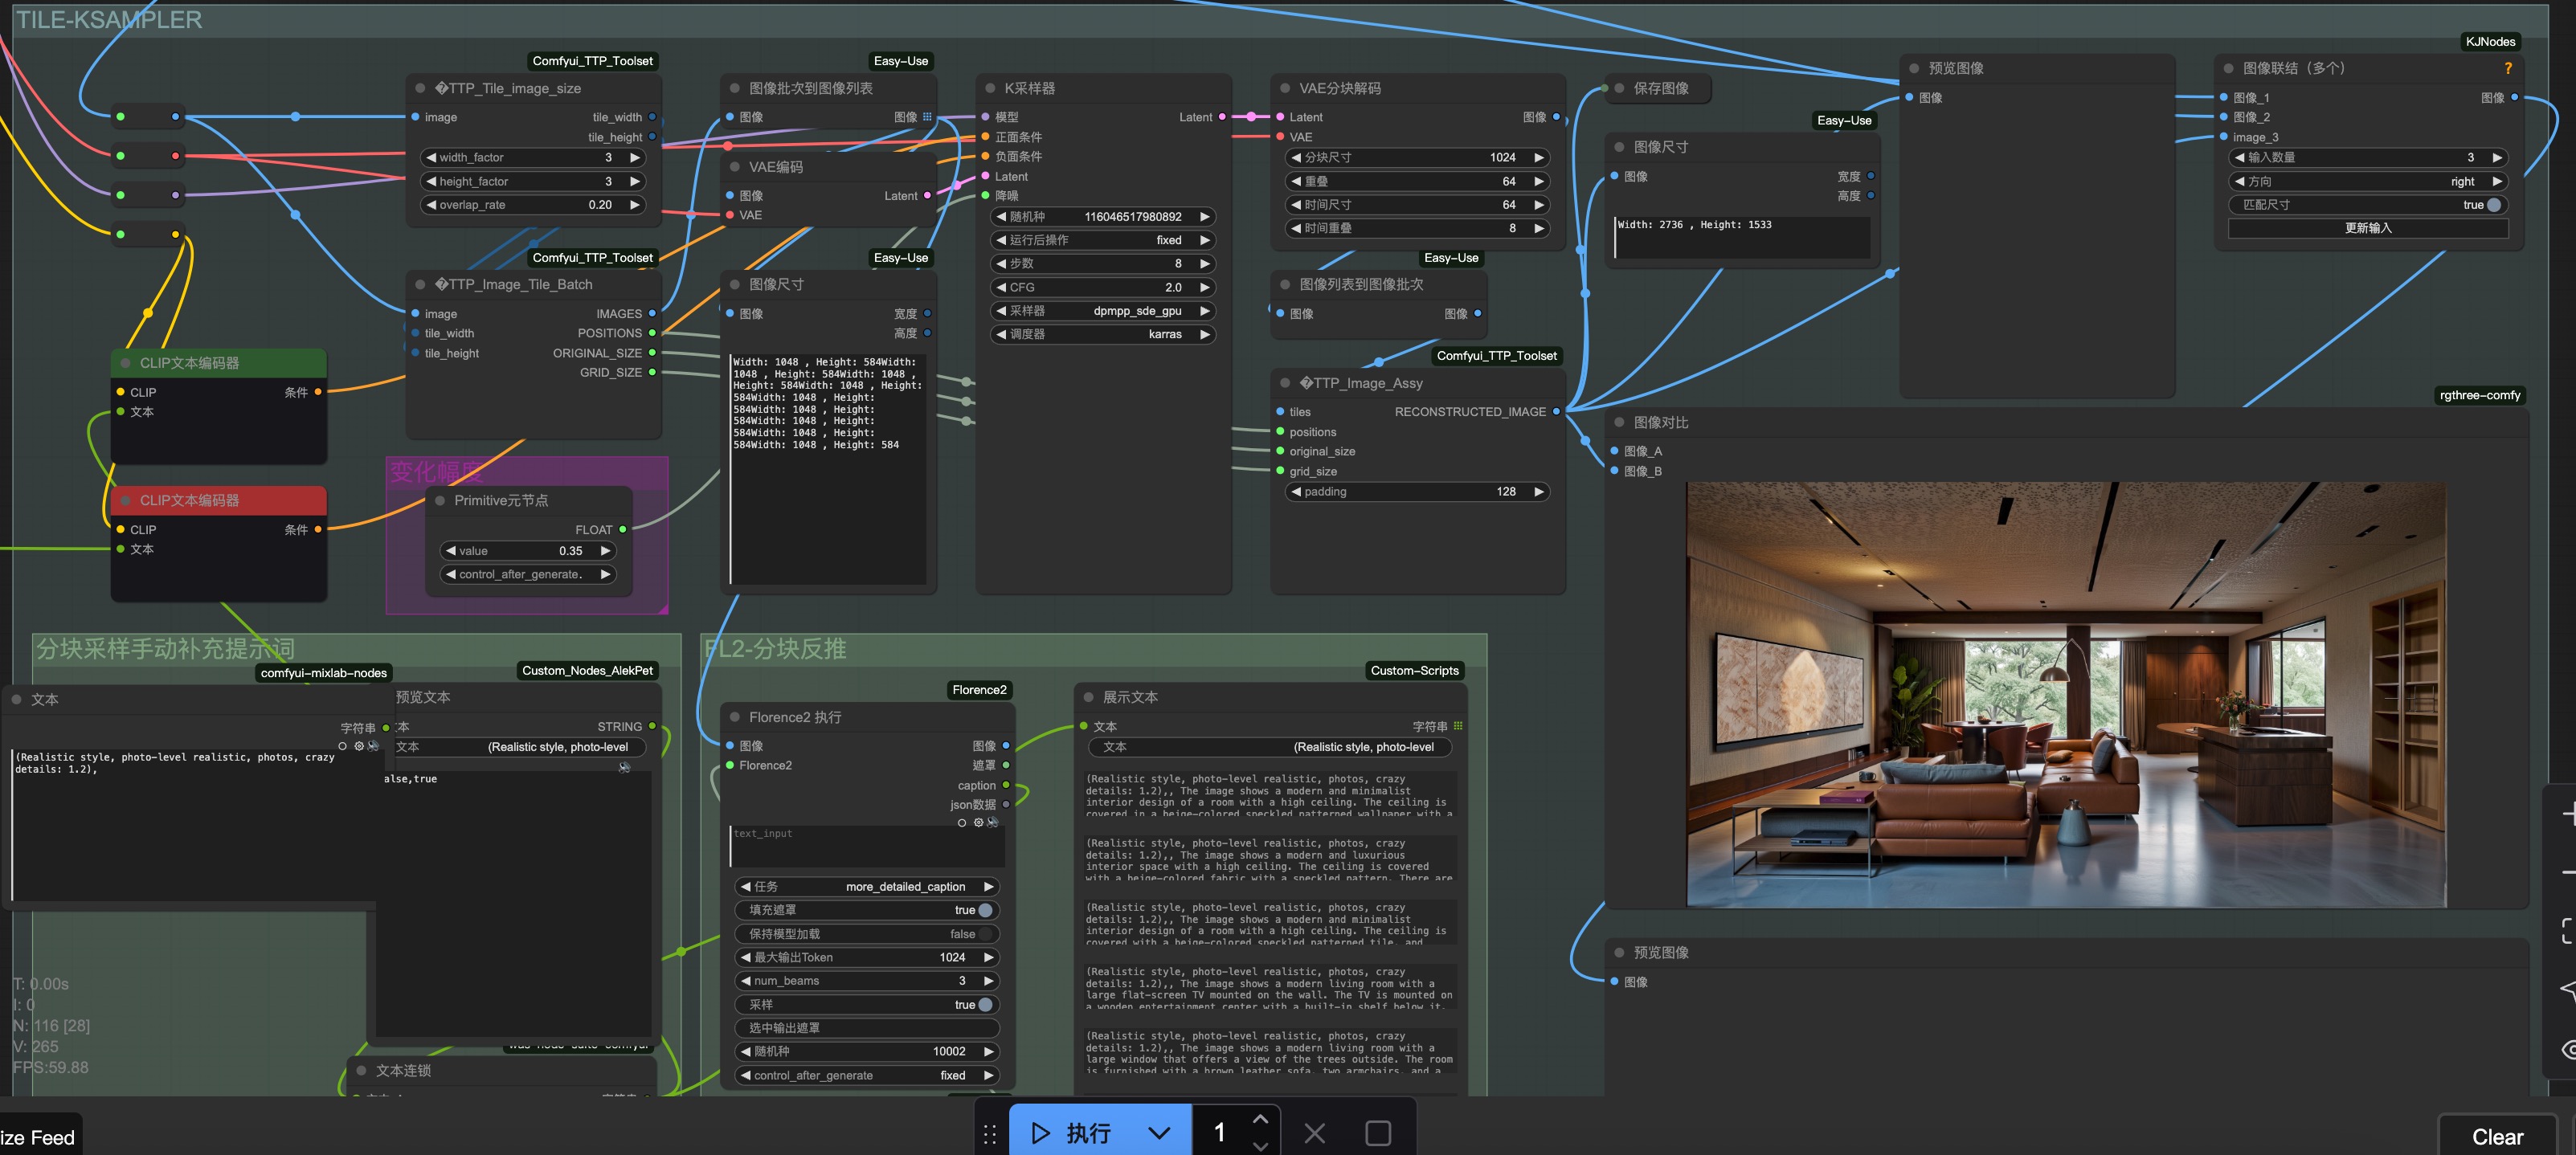Click the collapse dot on the 保存图像 node
This screenshot has height=1155, width=2576.
1619,88
